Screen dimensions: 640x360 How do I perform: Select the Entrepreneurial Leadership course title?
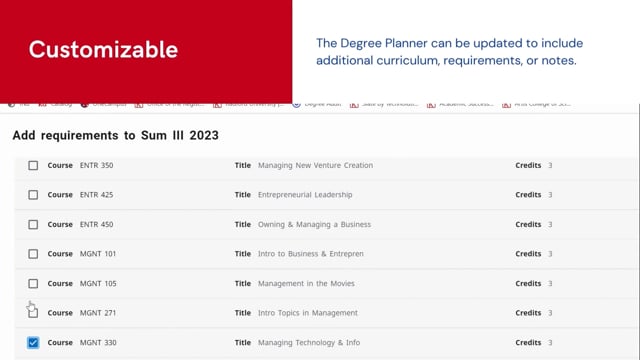305,195
